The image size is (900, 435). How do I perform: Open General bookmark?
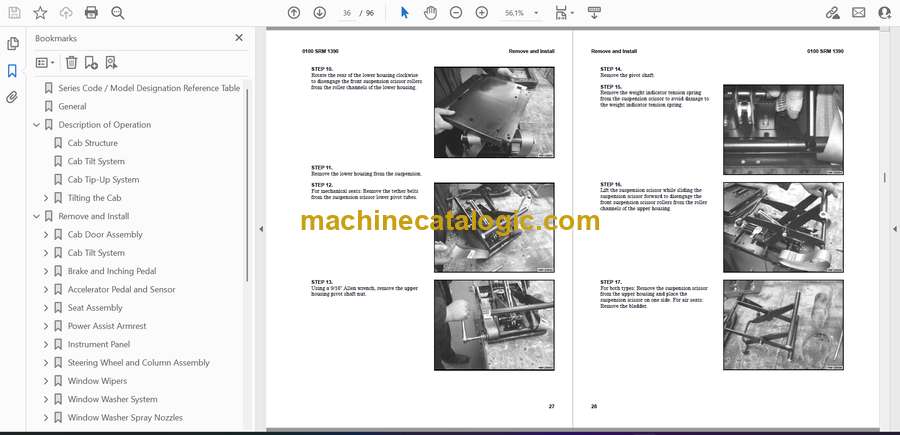(72, 106)
